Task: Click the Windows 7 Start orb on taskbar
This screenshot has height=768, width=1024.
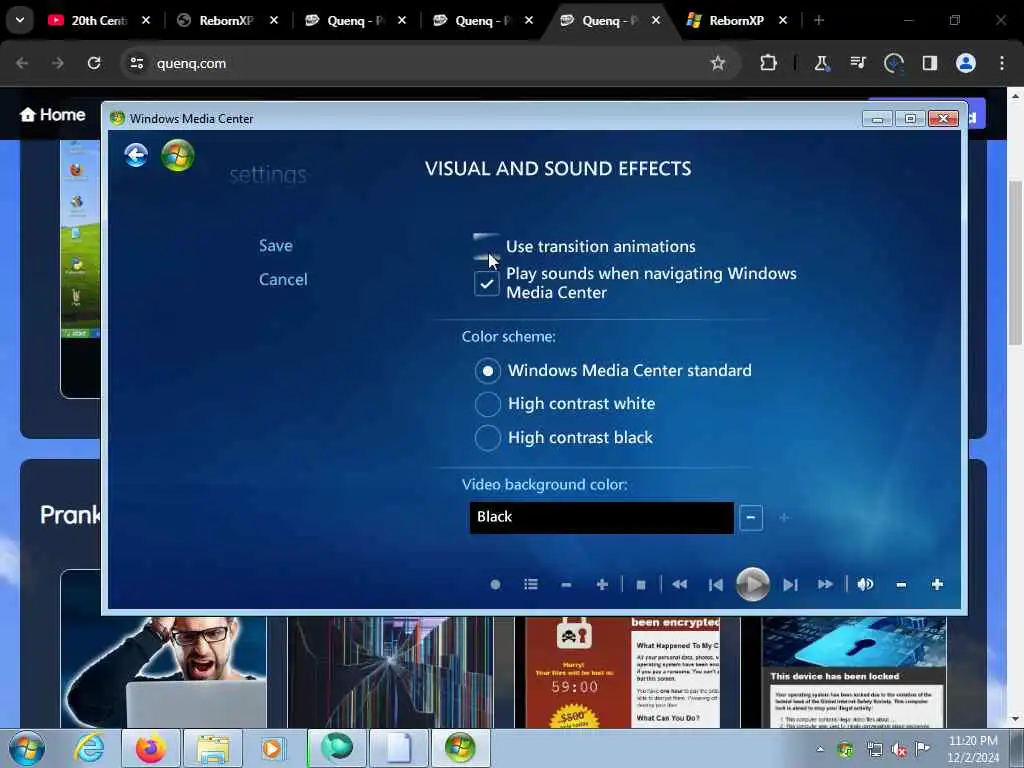Action: pyautogui.click(x=27, y=748)
